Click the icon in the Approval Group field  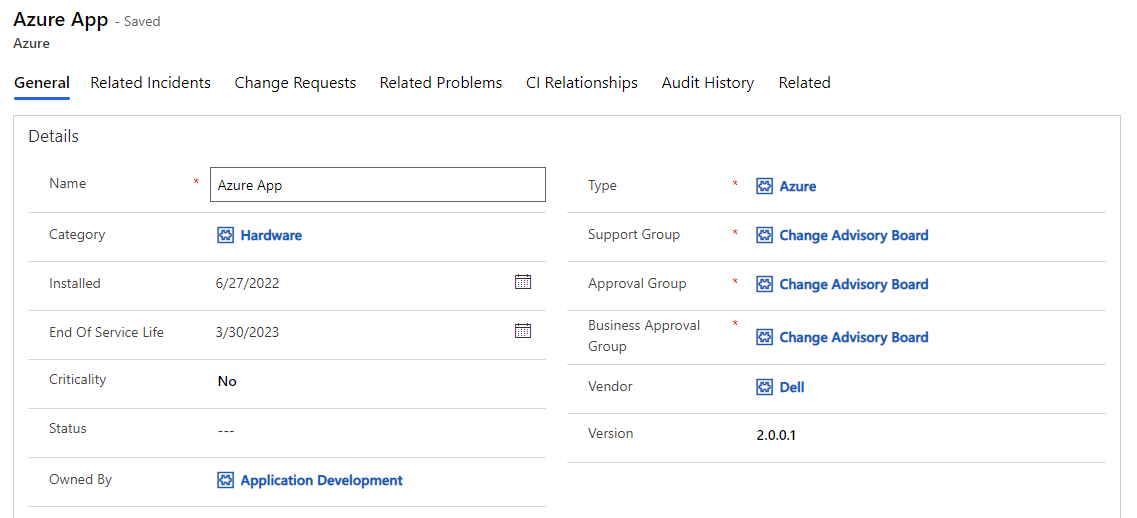(x=765, y=284)
